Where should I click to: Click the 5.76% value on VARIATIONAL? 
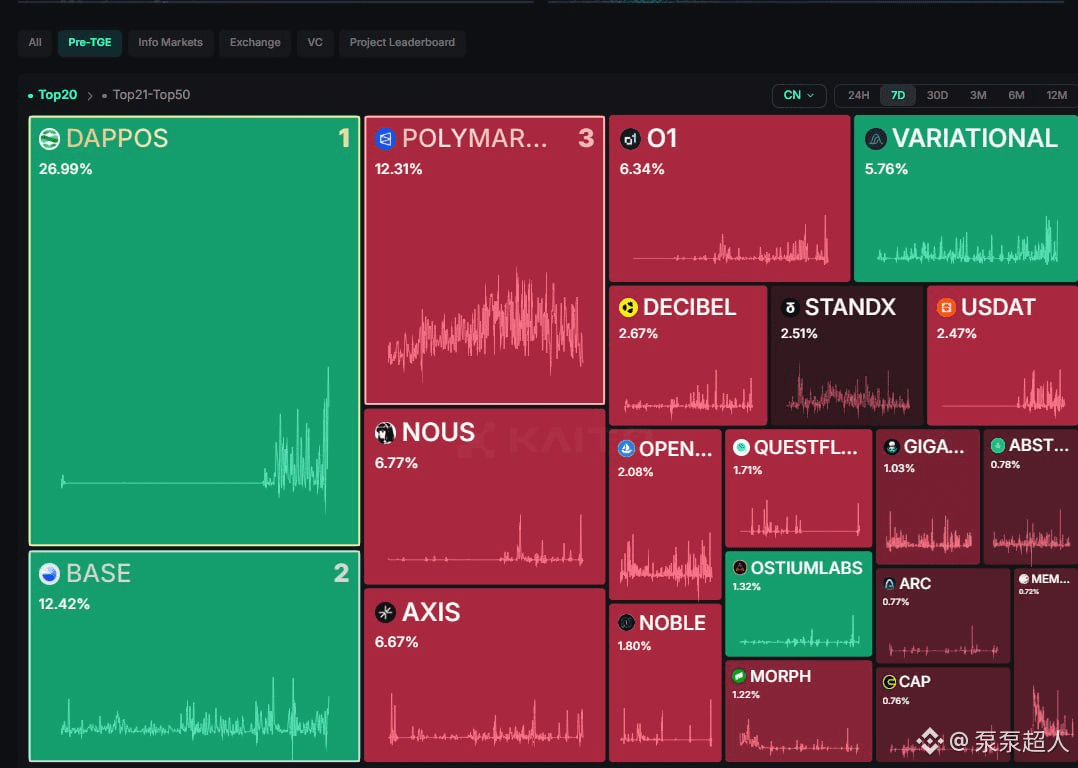(886, 169)
